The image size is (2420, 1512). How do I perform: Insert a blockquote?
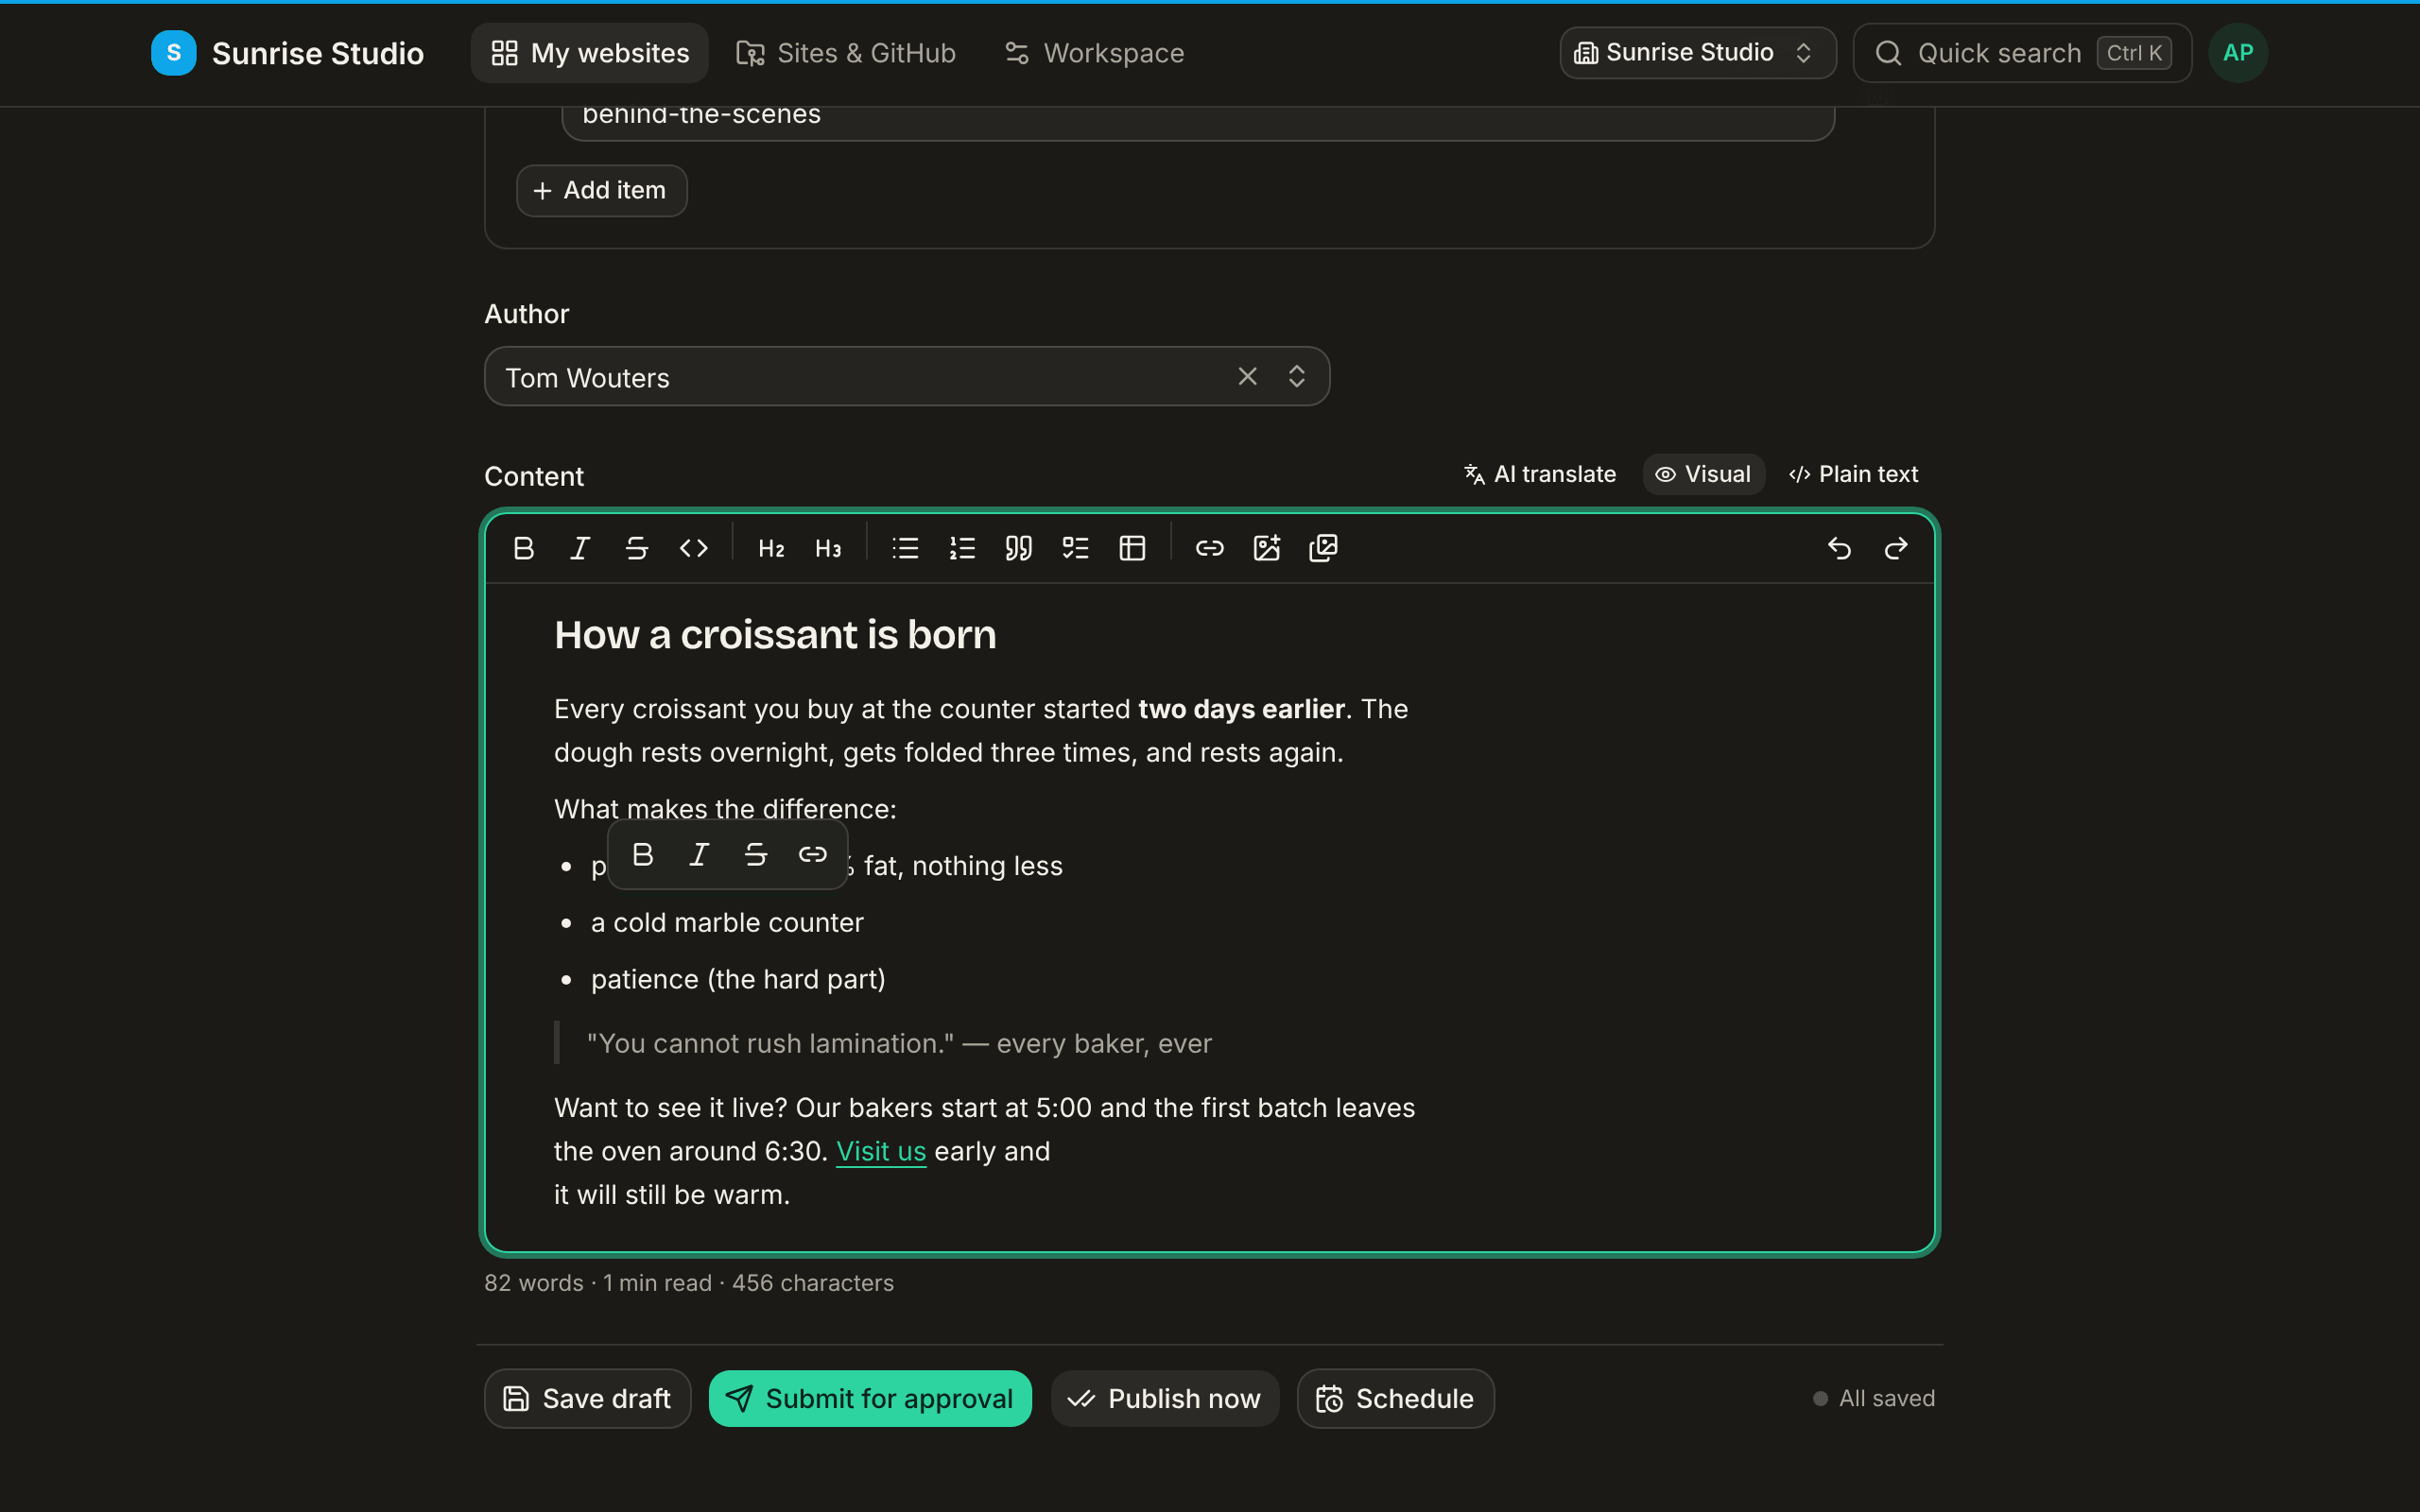[1019, 548]
